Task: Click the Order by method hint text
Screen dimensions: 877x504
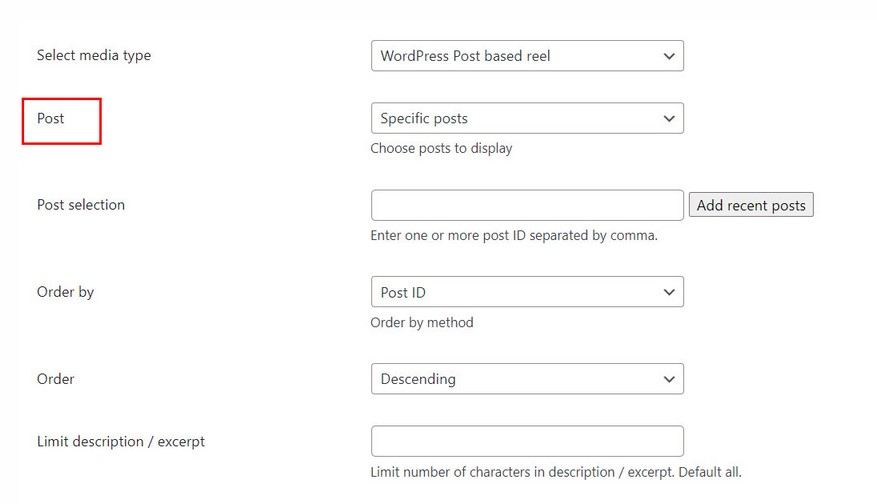Action: pyautogui.click(x=422, y=322)
